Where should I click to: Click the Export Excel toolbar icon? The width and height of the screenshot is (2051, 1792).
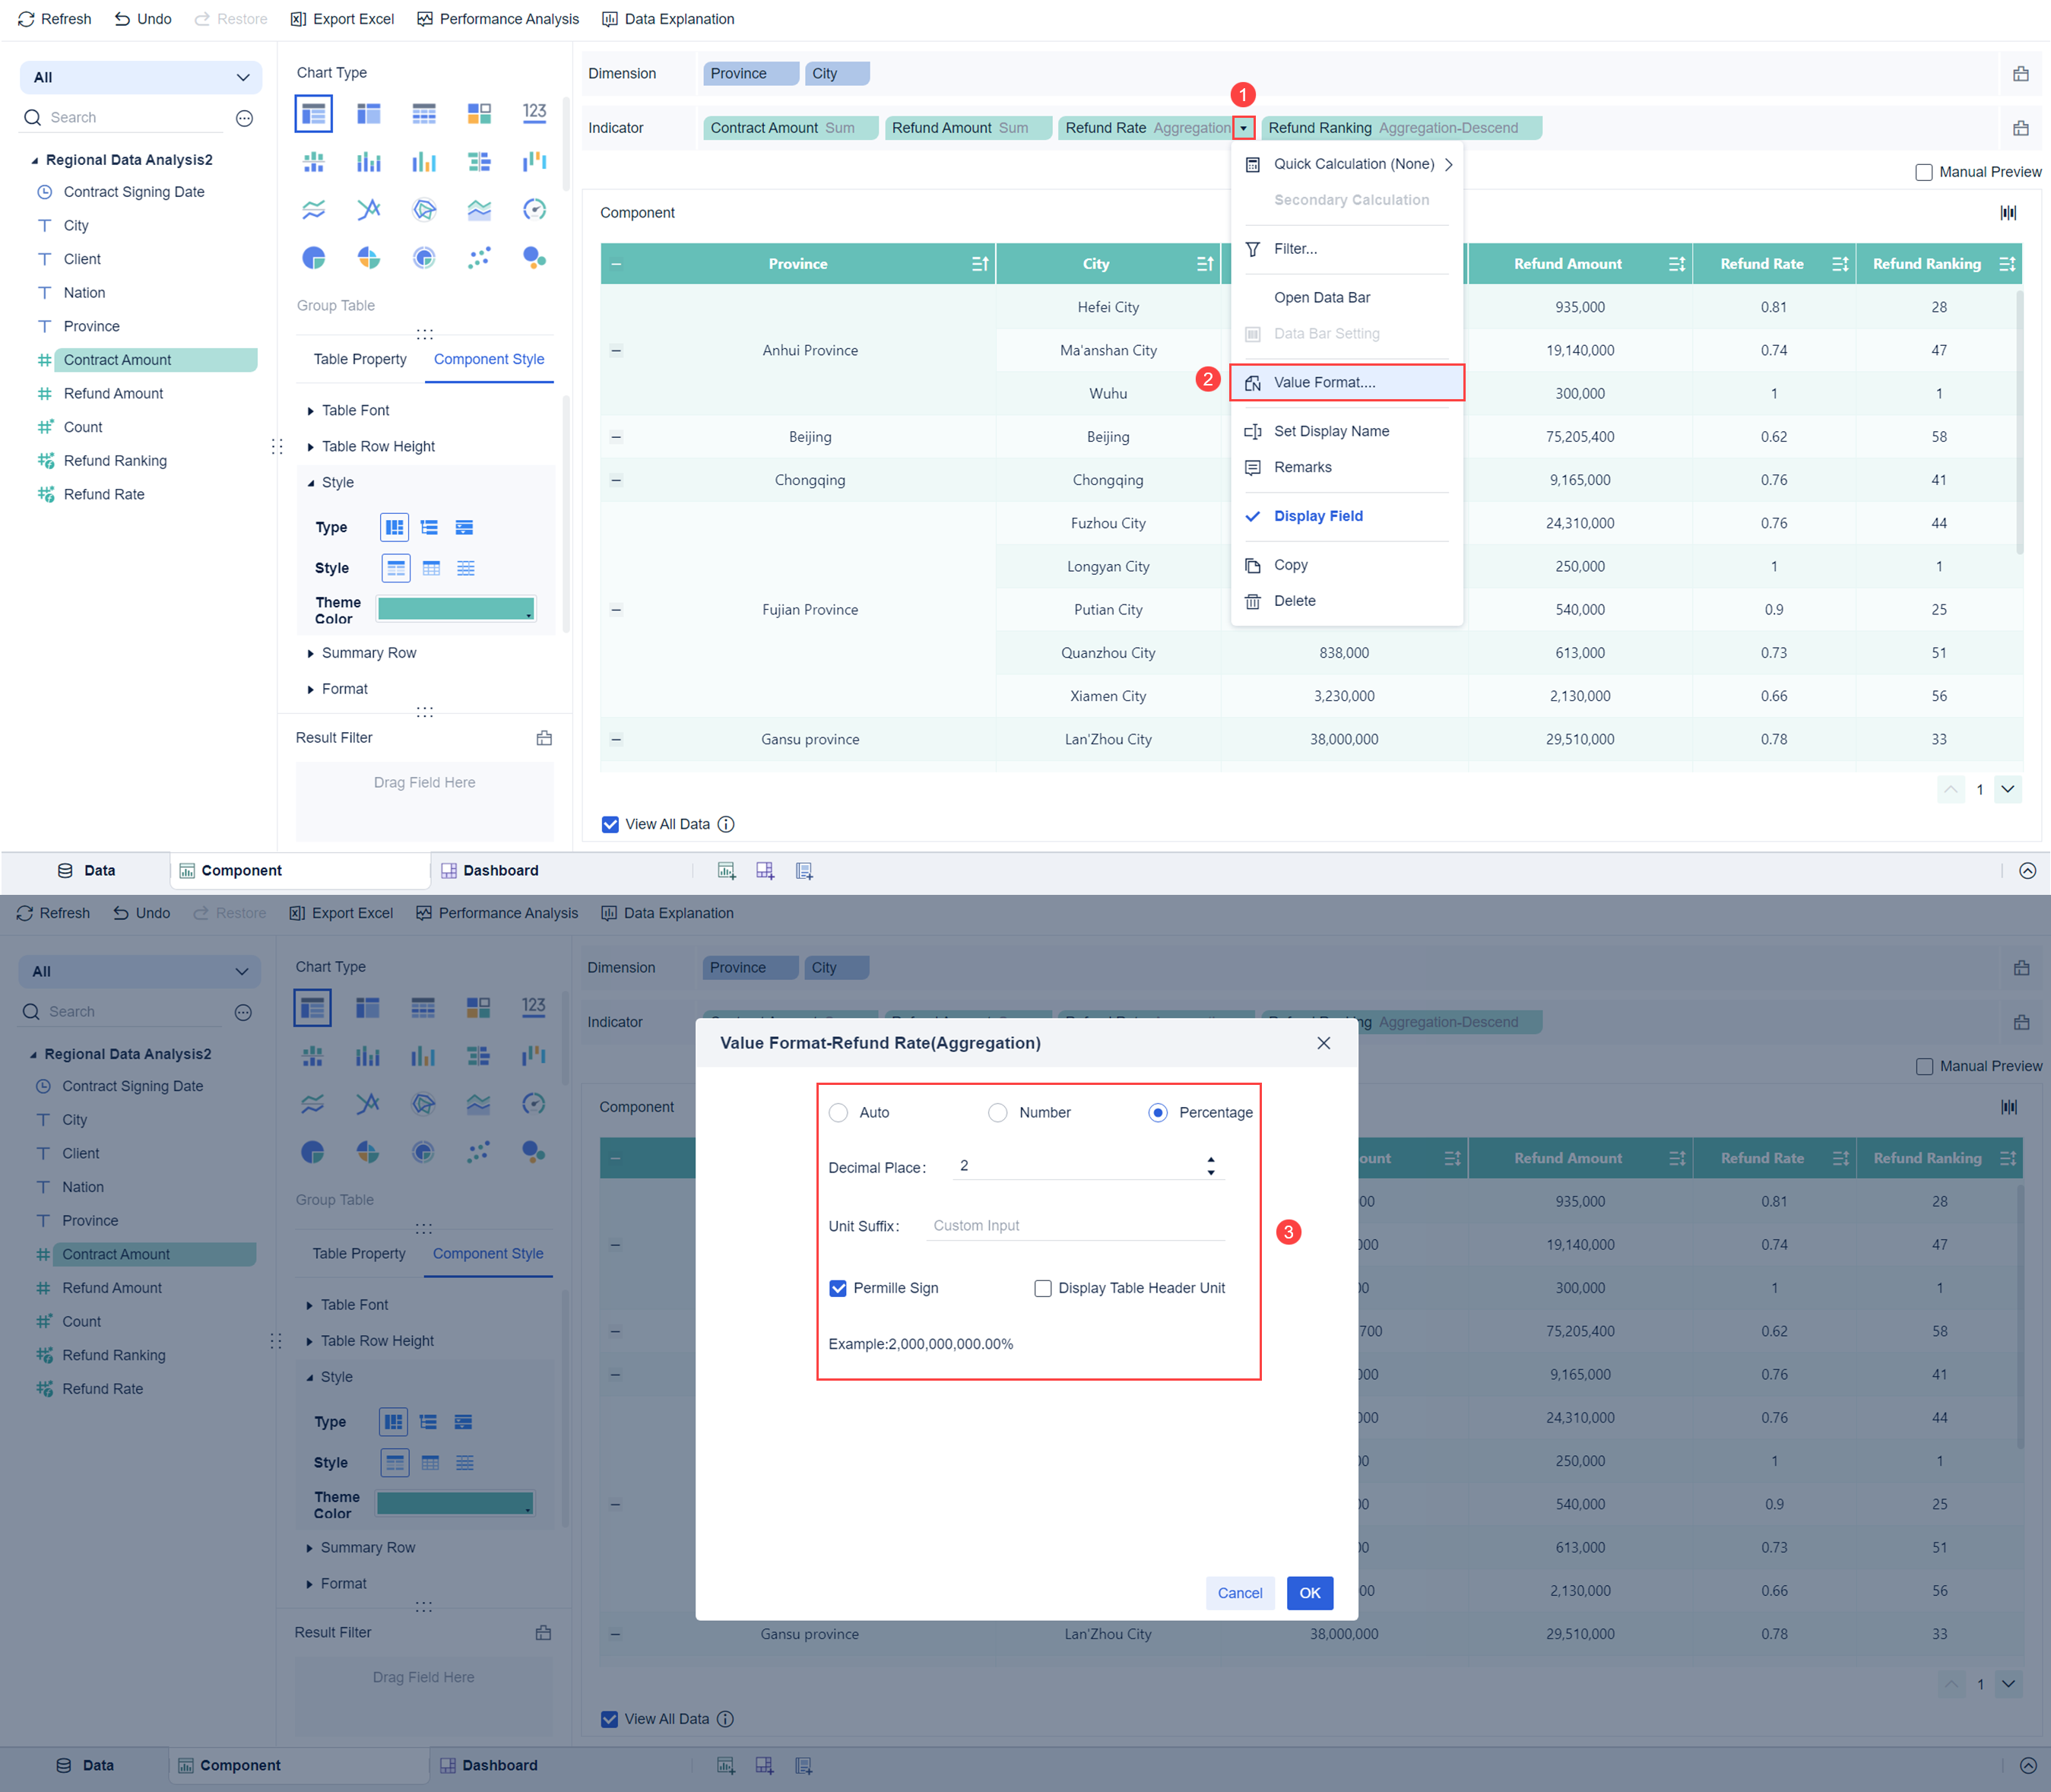[x=298, y=19]
